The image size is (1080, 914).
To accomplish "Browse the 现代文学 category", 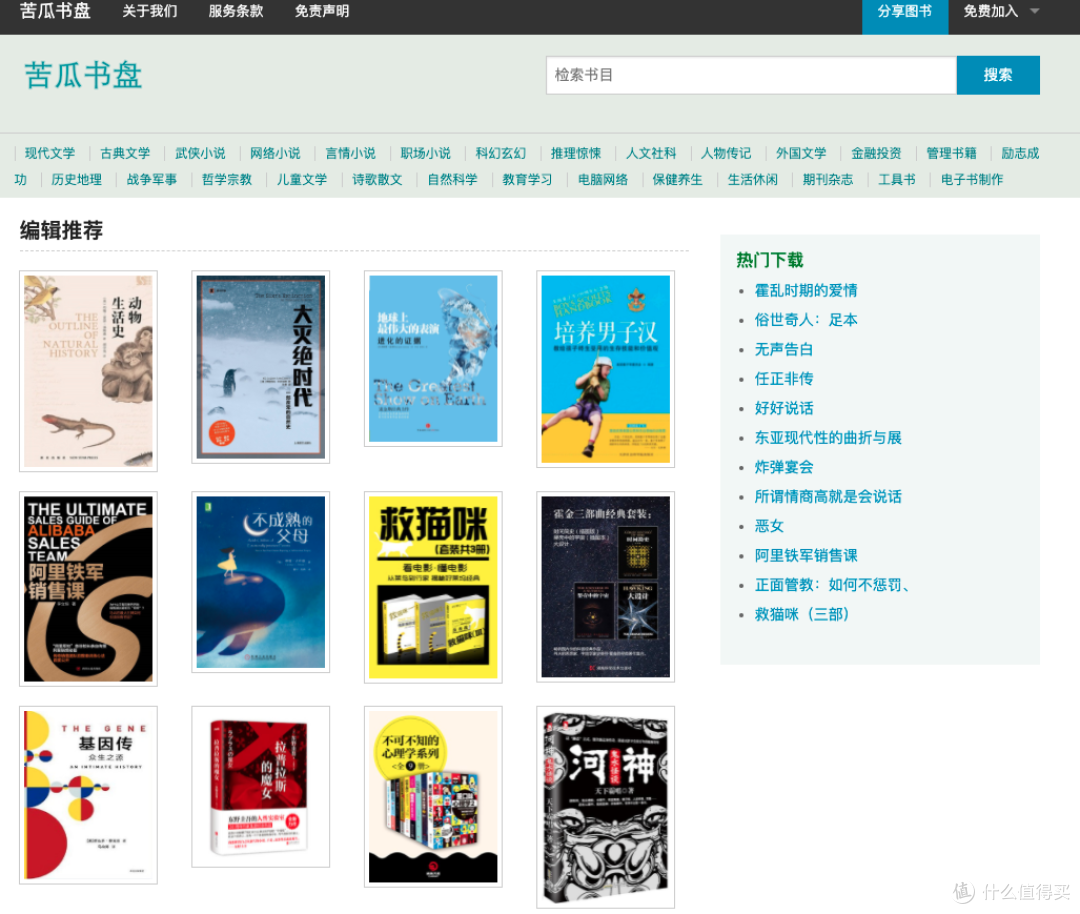I will pos(48,153).
